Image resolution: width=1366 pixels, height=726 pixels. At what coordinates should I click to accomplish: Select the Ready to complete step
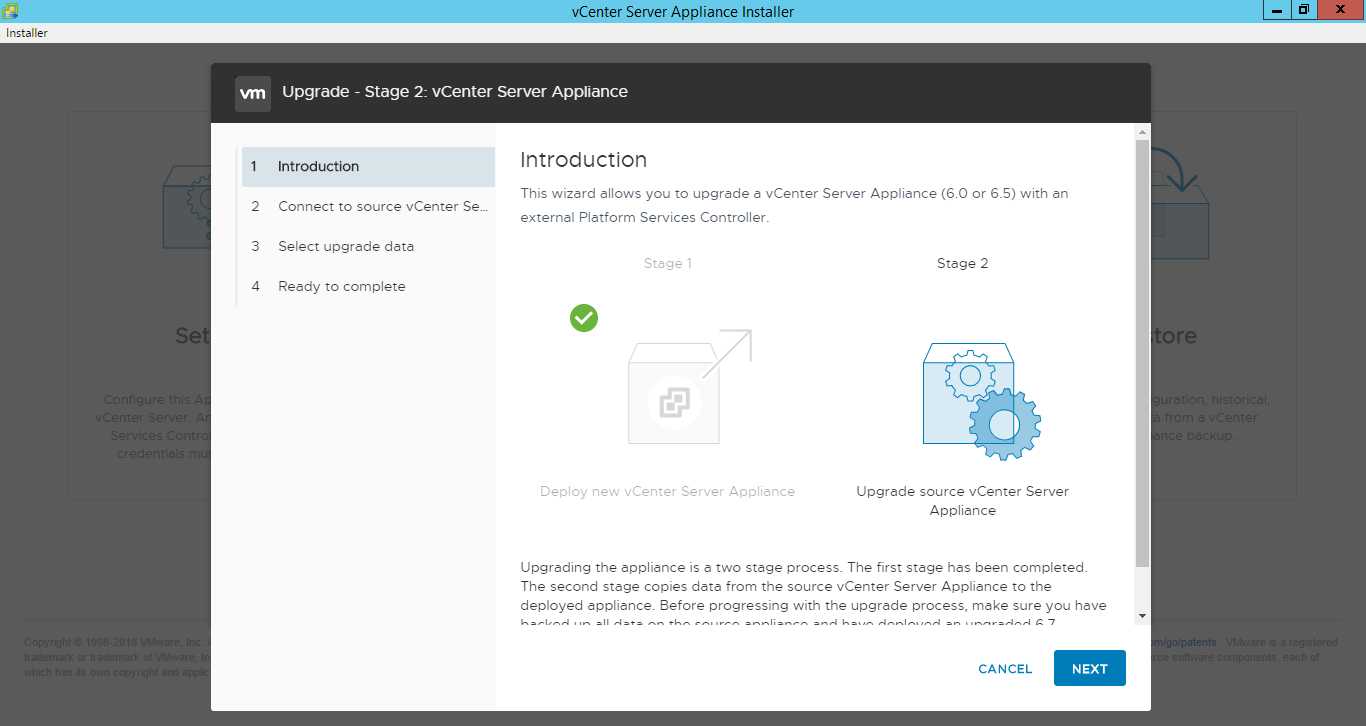coord(342,286)
